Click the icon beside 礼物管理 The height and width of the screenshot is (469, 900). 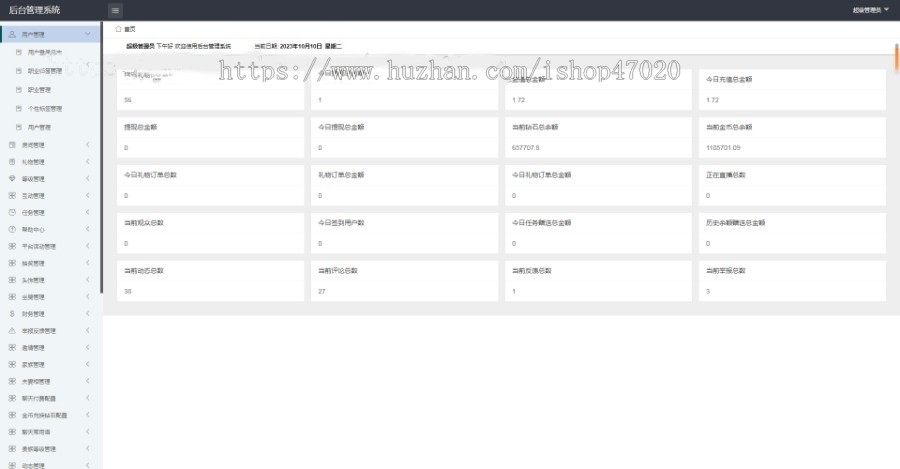12,162
